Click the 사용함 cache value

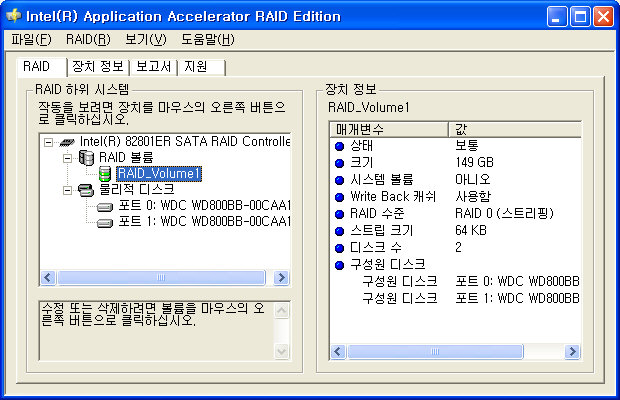(473, 196)
